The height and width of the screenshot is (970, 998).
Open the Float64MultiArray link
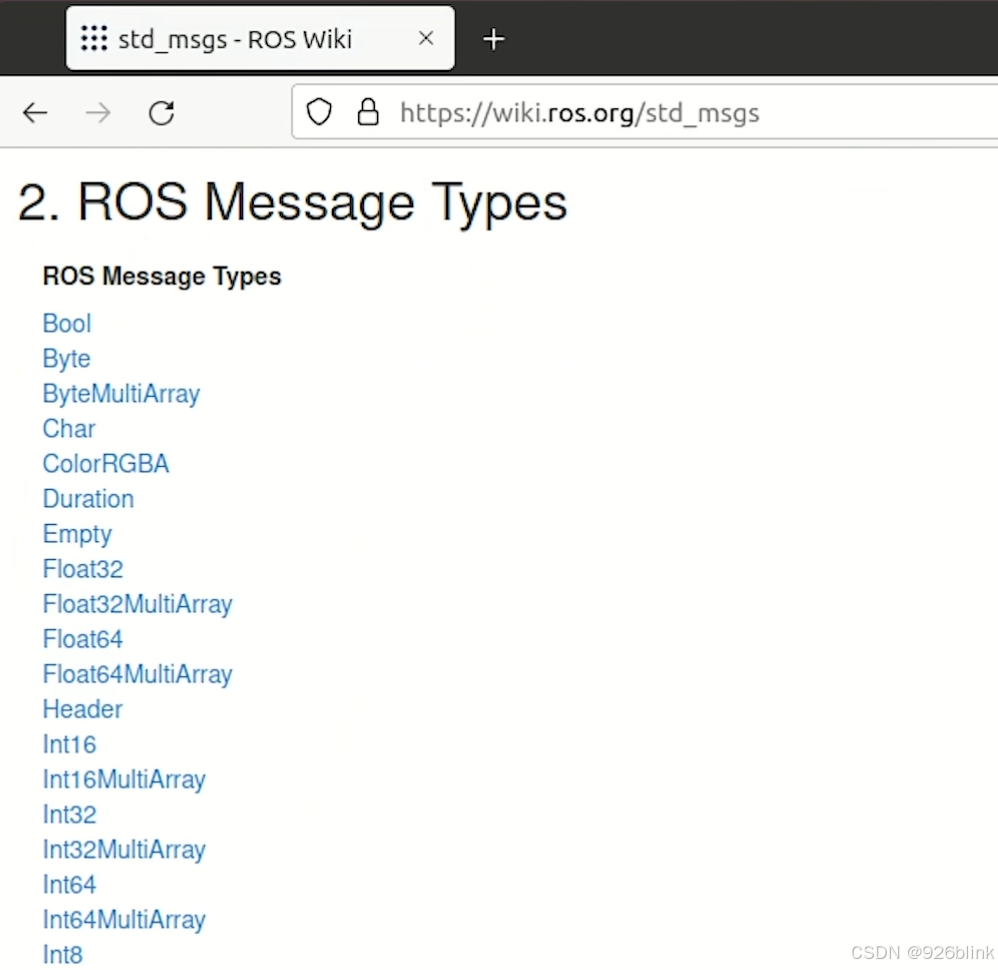tap(137, 675)
